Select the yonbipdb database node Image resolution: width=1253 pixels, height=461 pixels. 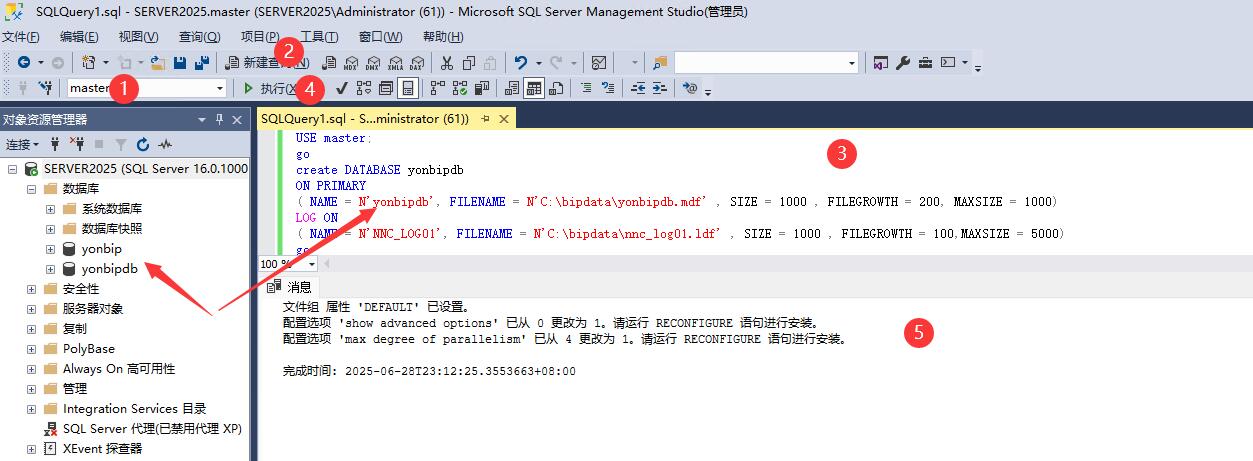109,269
